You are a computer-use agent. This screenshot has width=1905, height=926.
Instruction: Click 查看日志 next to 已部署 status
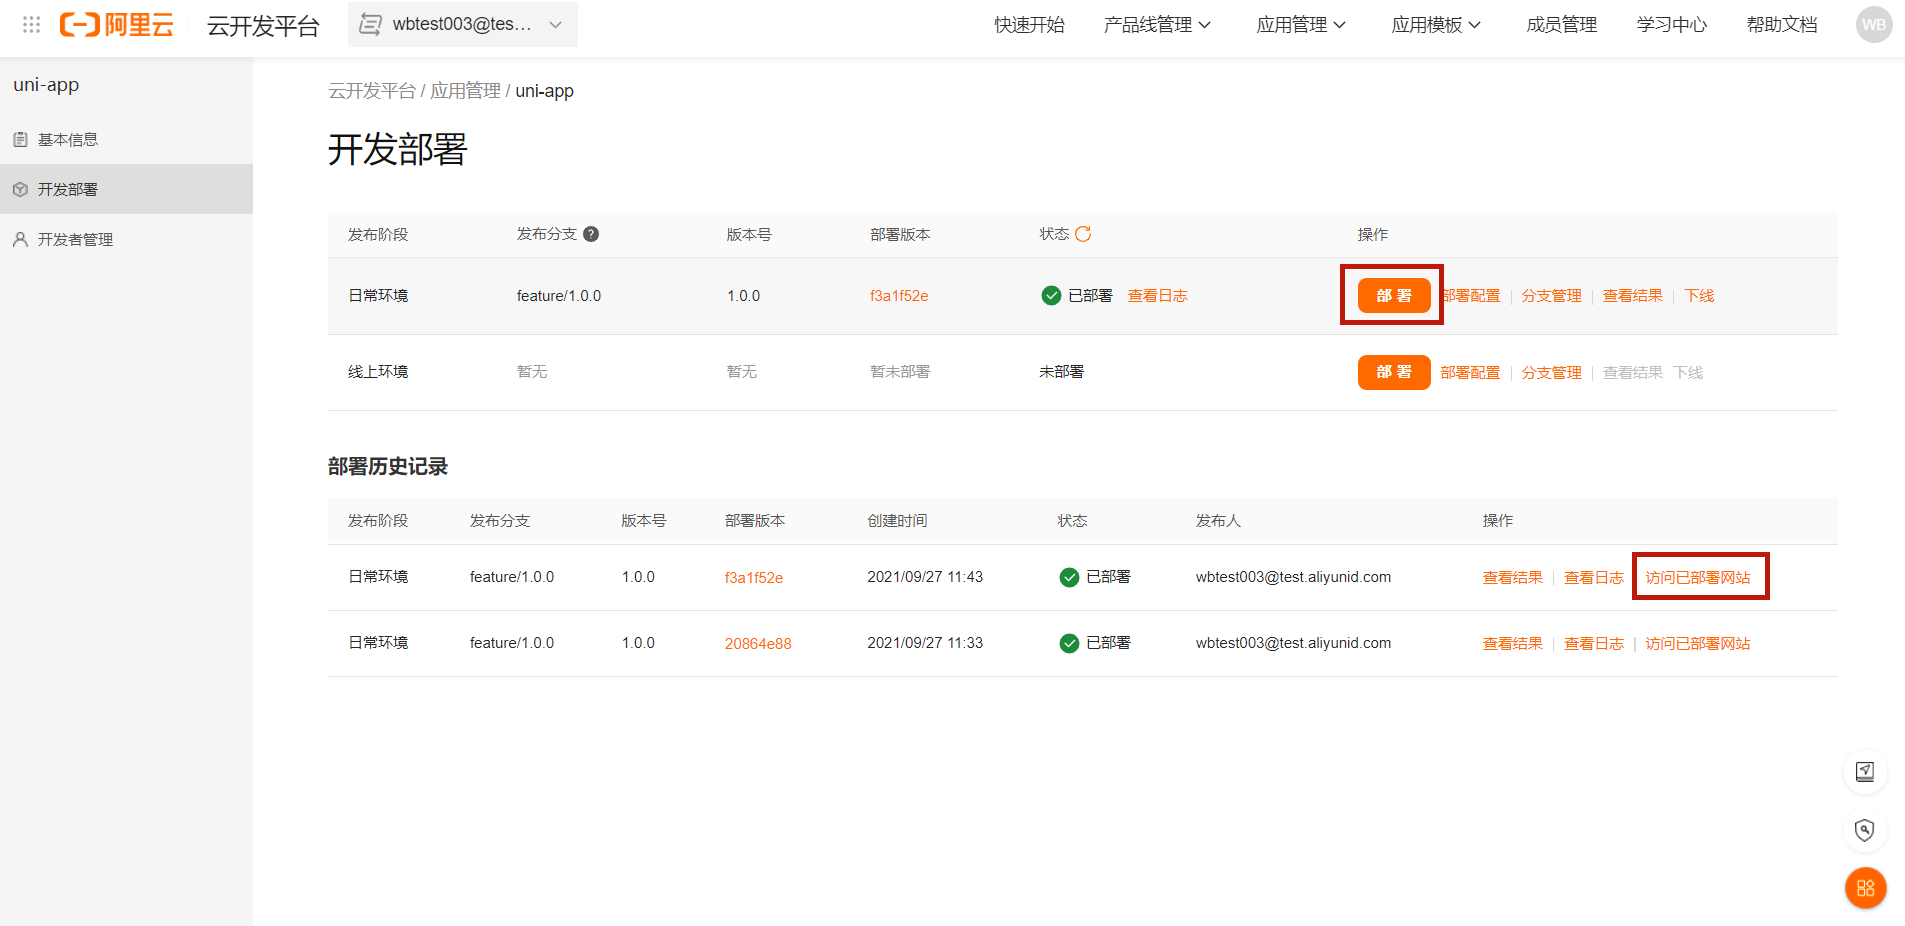(1158, 296)
